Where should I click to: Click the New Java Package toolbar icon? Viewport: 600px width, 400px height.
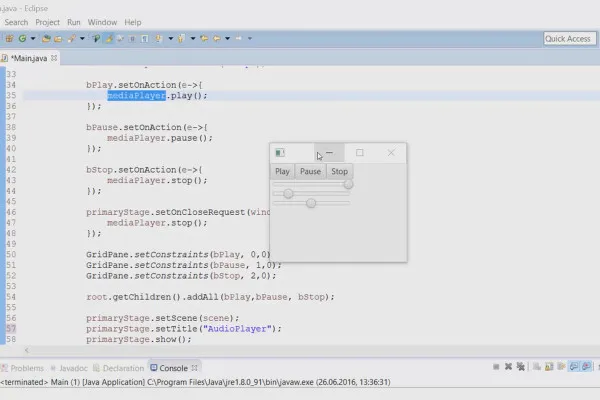pos(9,38)
